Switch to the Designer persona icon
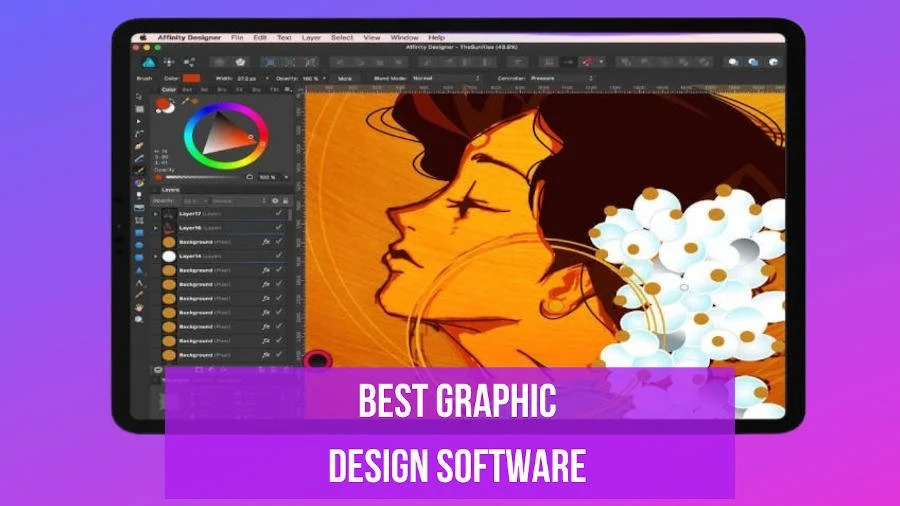The width and height of the screenshot is (900, 506). 149,62
